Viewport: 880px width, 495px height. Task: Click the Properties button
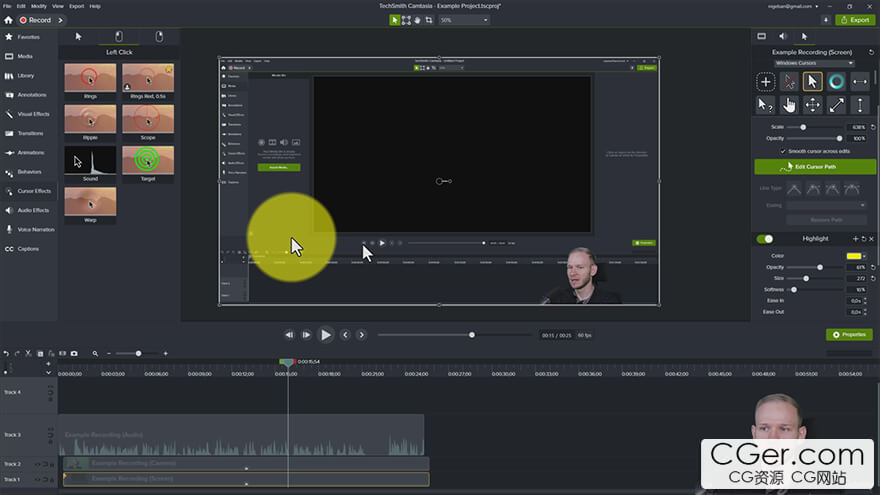click(849, 334)
